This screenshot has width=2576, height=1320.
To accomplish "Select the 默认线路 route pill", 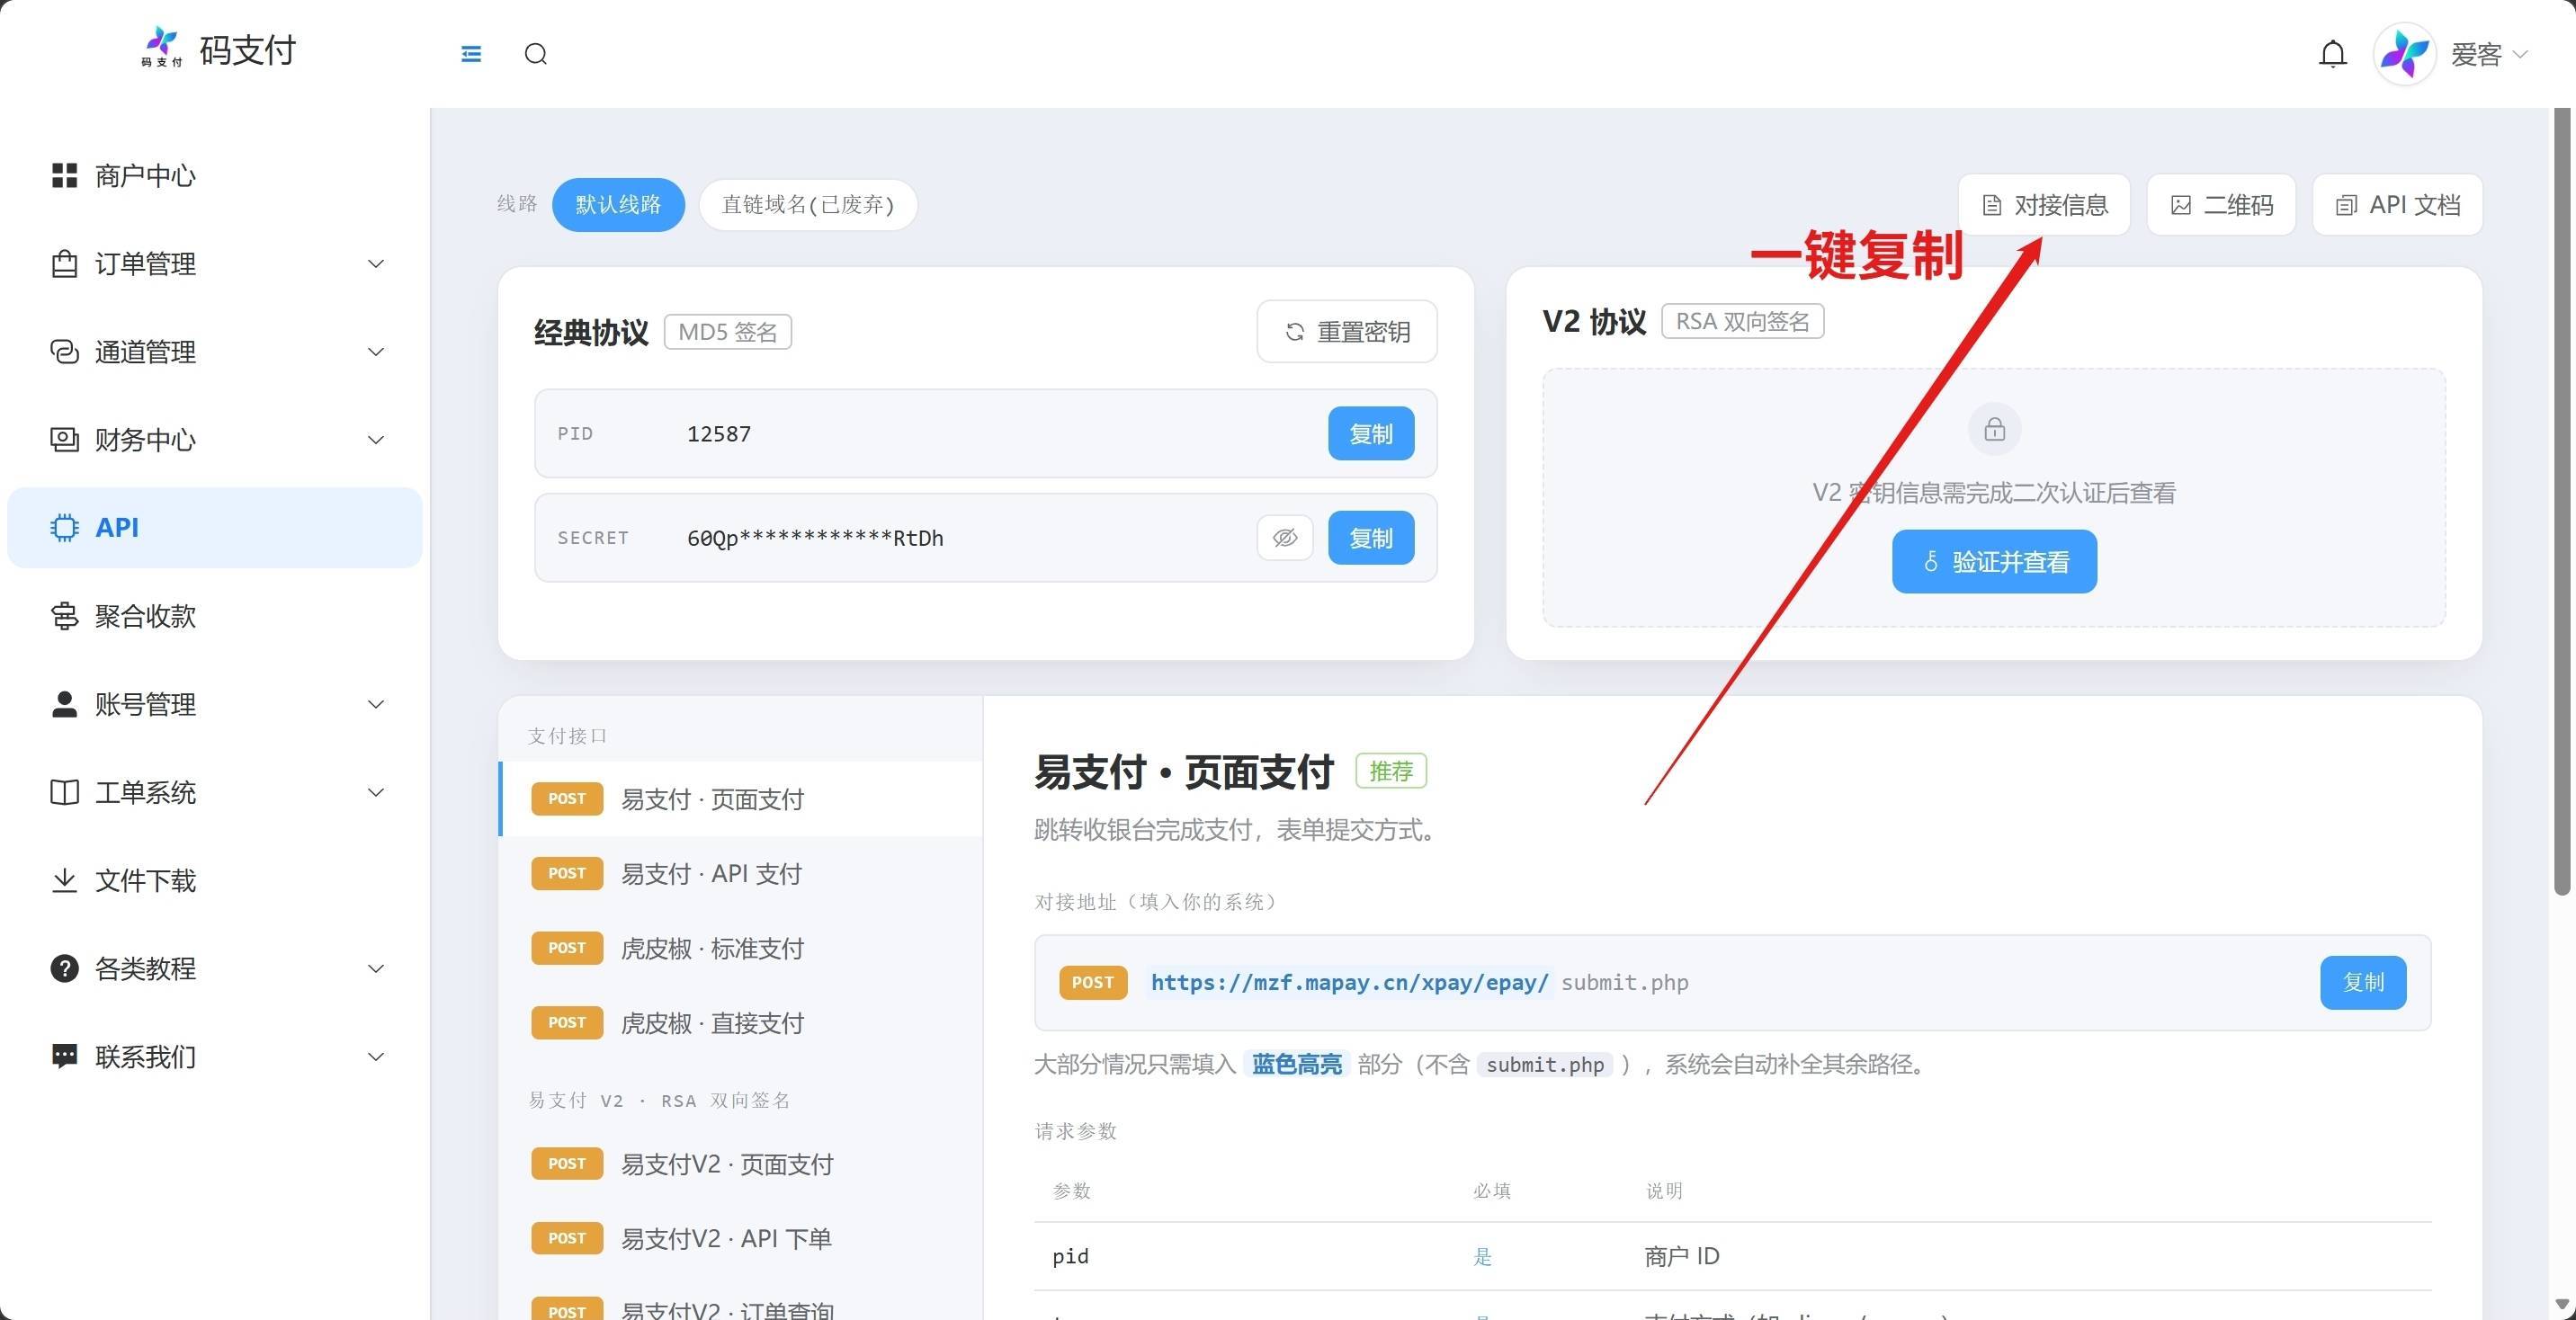I will [618, 205].
